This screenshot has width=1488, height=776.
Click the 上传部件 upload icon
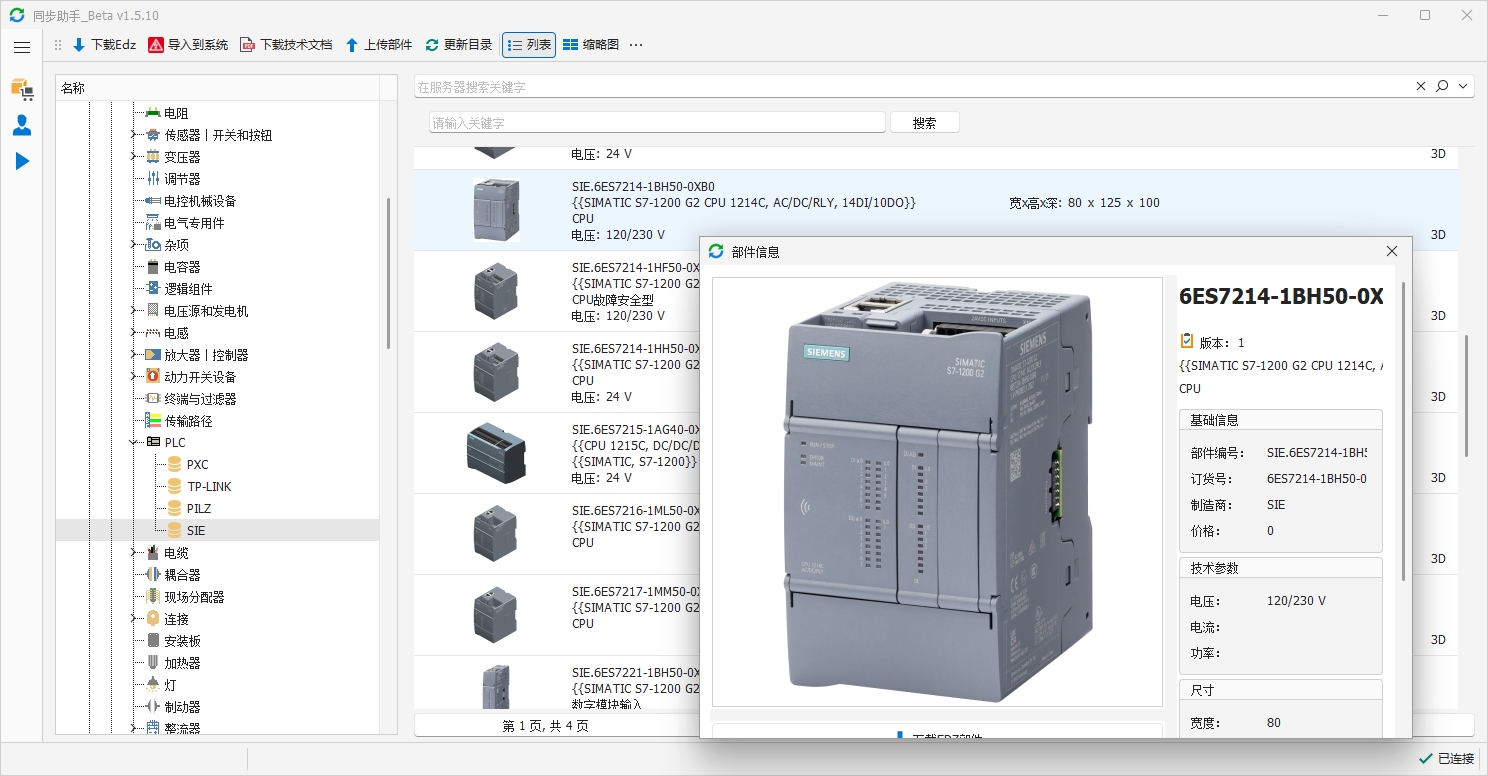351,45
